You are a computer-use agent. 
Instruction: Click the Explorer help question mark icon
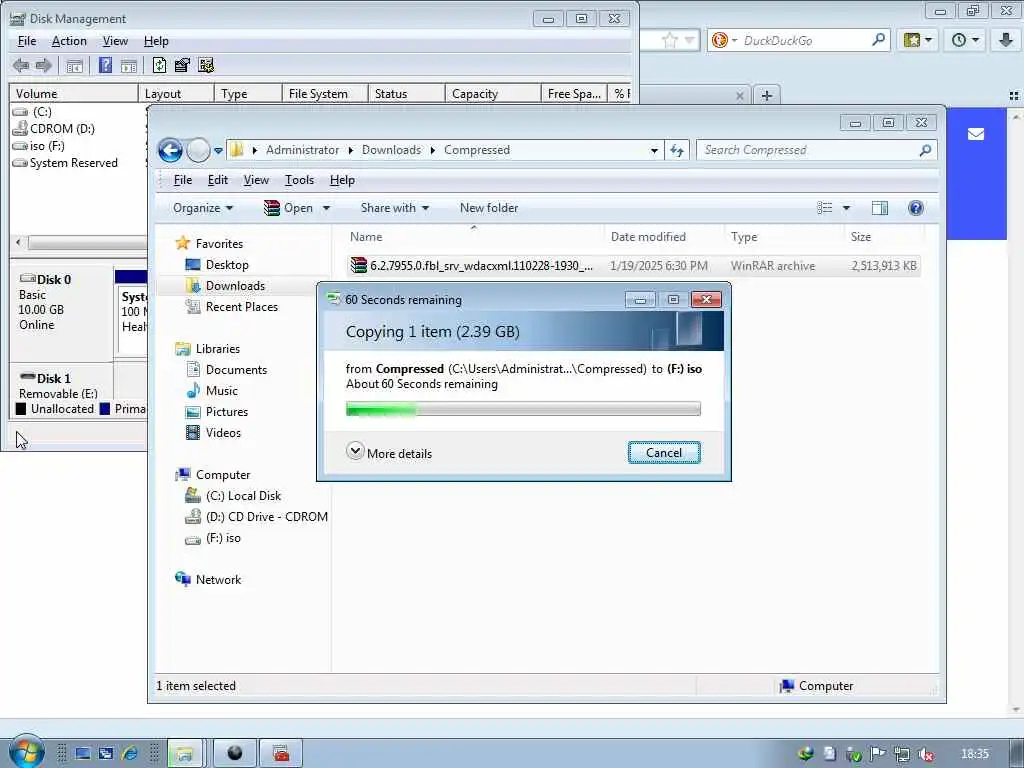tap(916, 208)
